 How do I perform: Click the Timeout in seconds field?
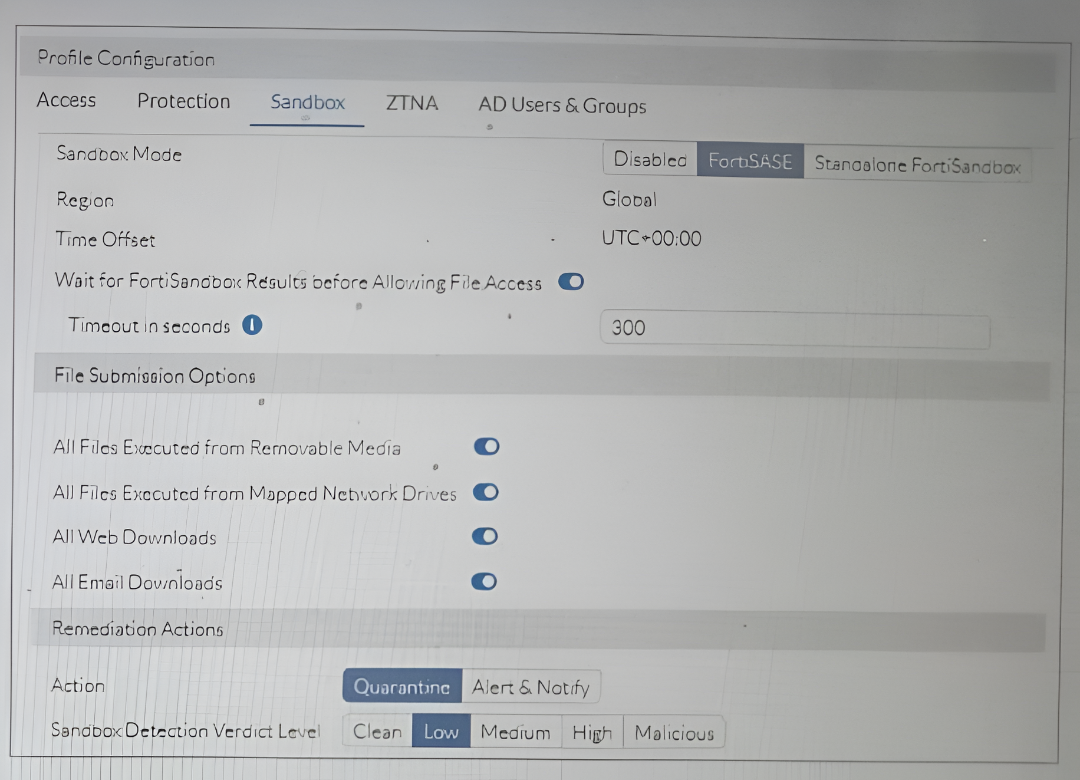pyautogui.click(x=795, y=328)
